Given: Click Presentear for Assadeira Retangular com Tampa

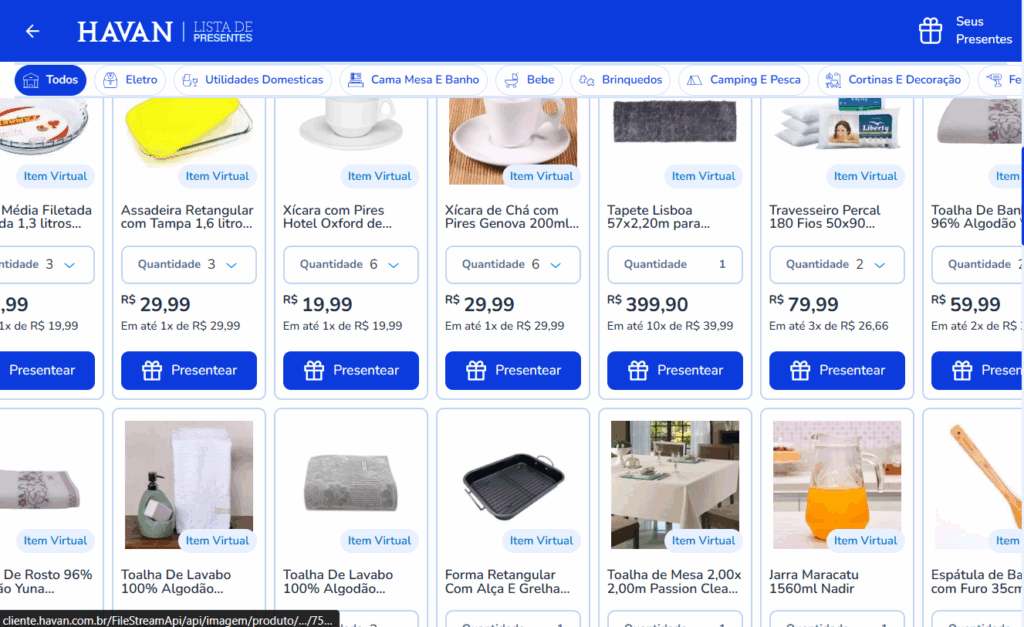Looking at the screenshot, I should (189, 370).
